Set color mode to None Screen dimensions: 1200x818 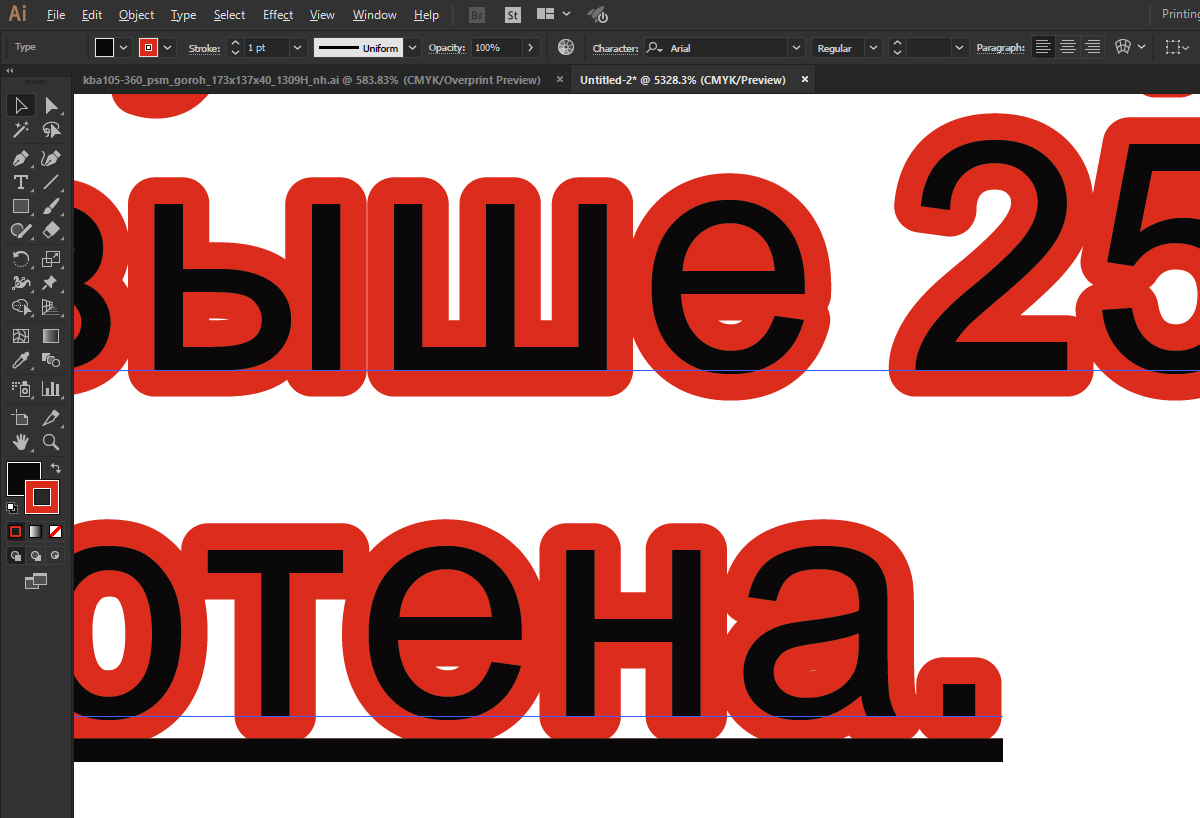point(55,531)
